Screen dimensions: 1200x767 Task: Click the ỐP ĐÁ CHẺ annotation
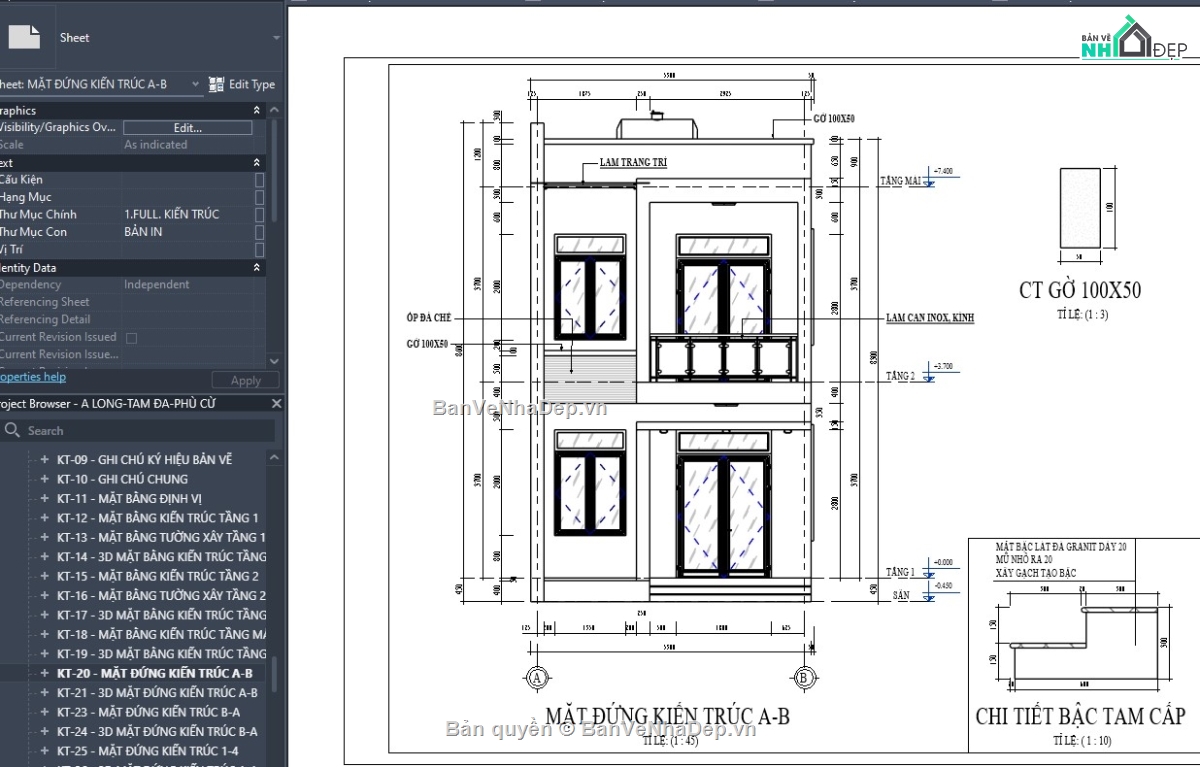tap(430, 317)
